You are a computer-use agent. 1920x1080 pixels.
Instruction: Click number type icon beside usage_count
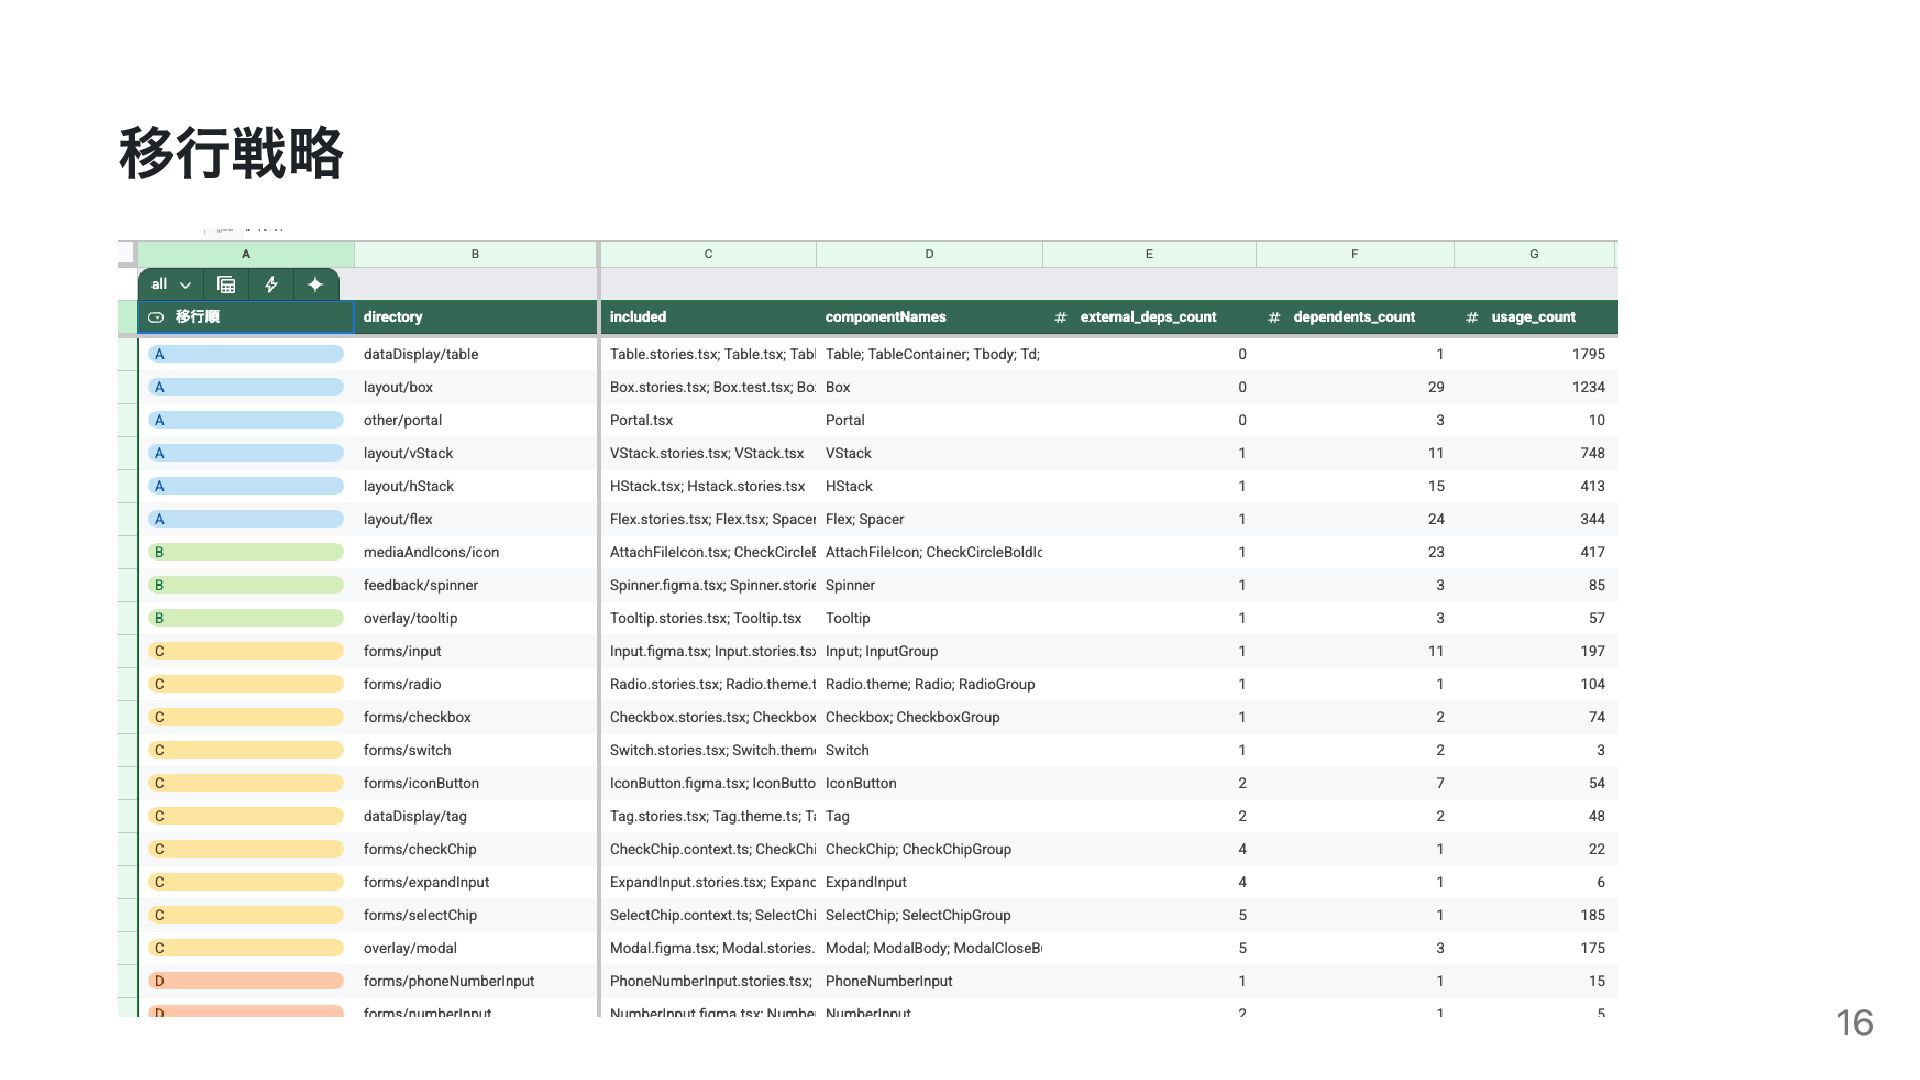[1471, 317]
